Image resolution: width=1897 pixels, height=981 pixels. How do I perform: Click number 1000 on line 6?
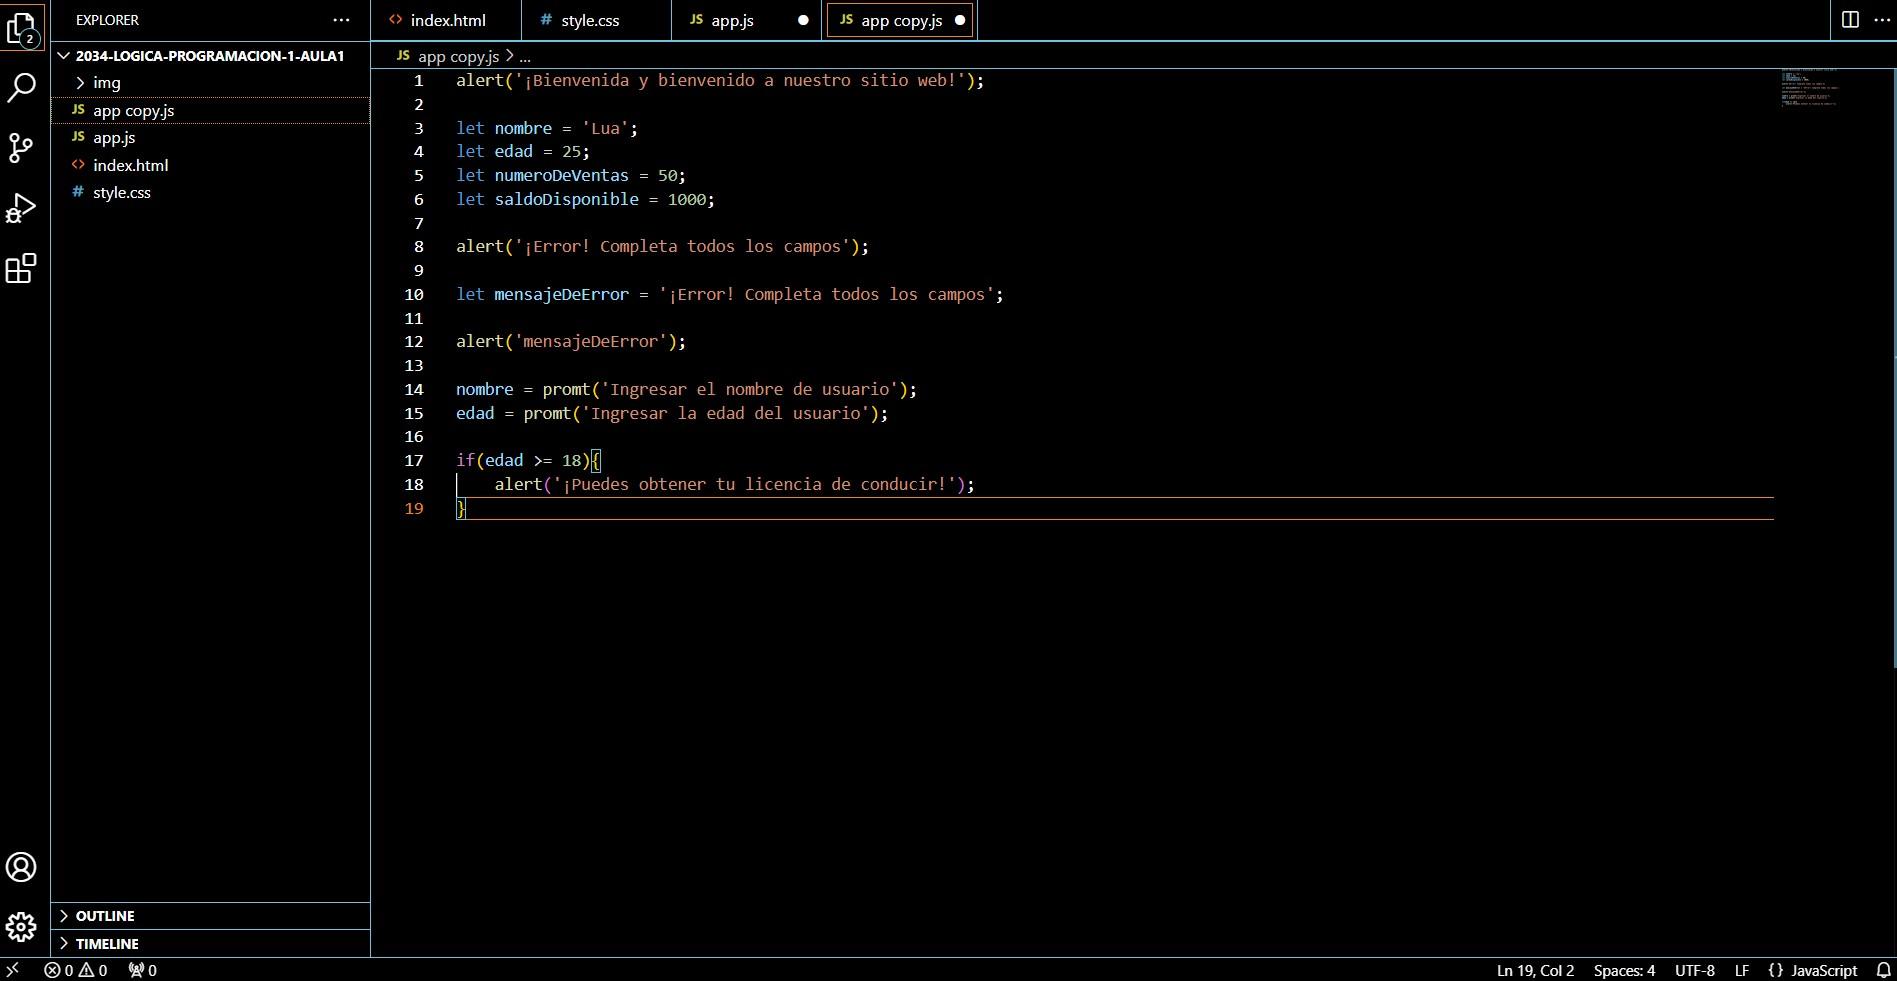coord(686,199)
